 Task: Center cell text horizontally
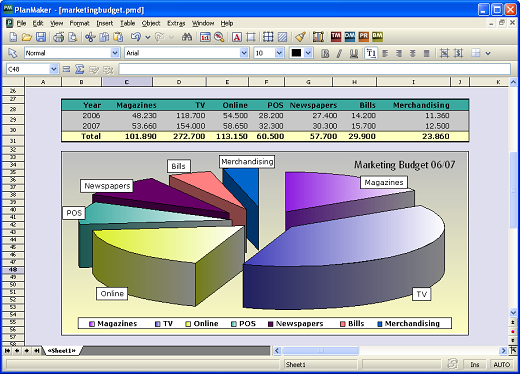pyautogui.click(x=413, y=53)
